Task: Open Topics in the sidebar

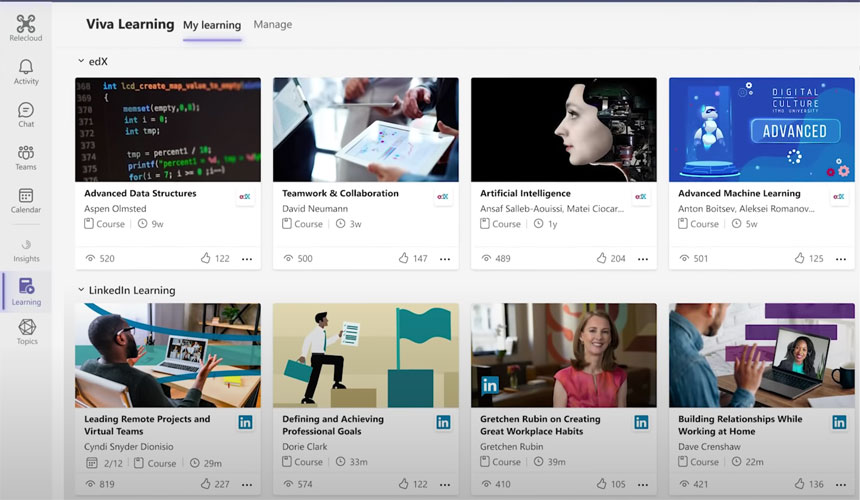Action: click(27, 332)
